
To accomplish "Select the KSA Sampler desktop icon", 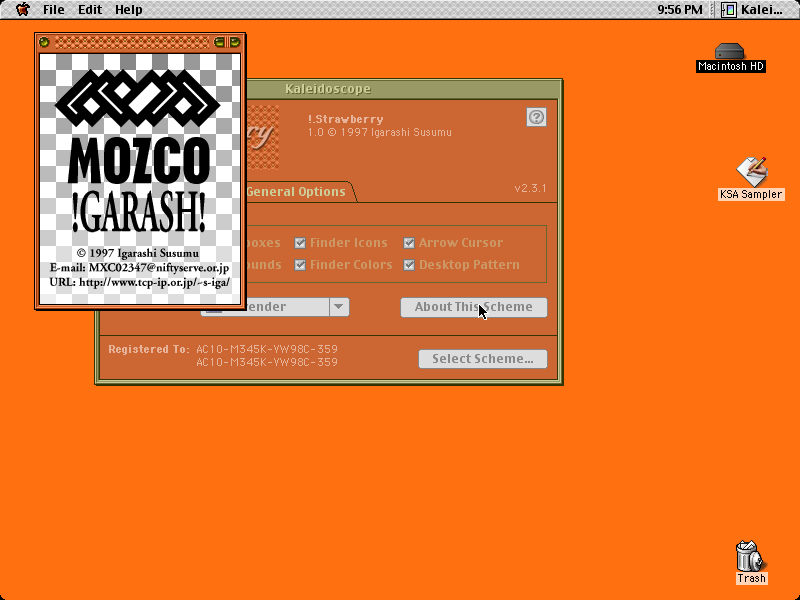I will (x=751, y=179).
